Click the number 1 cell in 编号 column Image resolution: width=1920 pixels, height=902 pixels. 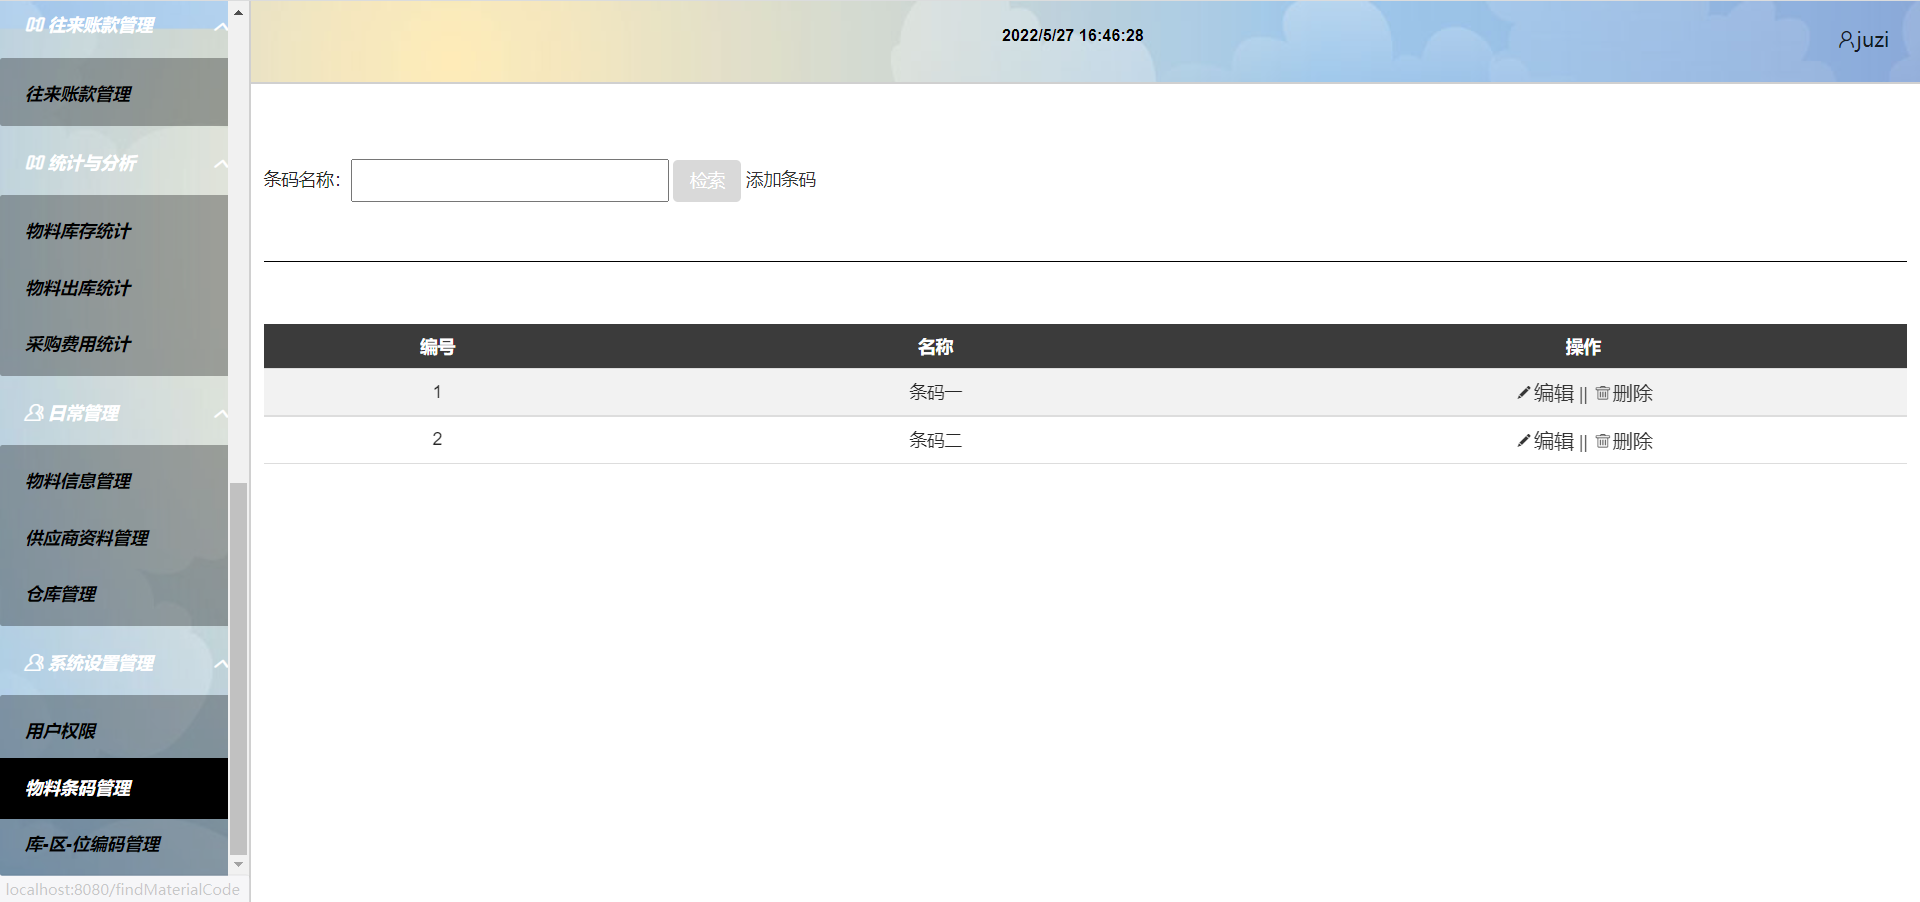point(437,392)
